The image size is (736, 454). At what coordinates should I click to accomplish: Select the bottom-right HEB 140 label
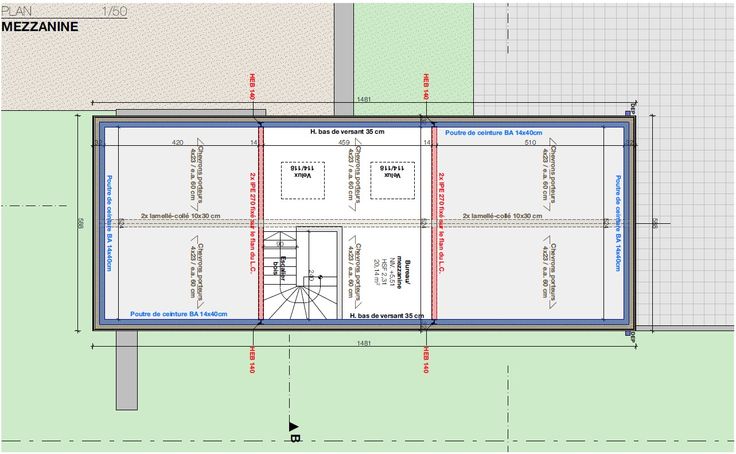(x=425, y=359)
